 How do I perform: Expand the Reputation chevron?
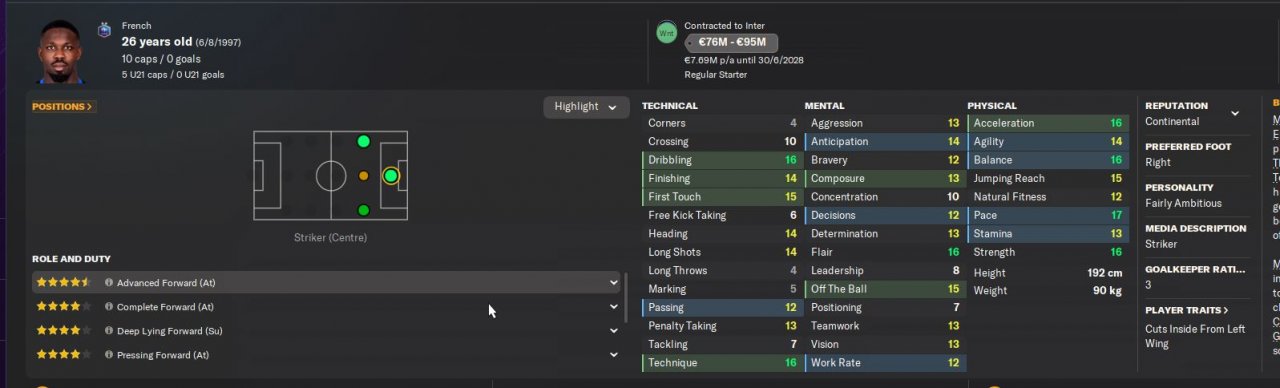click(x=1235, y=113)
